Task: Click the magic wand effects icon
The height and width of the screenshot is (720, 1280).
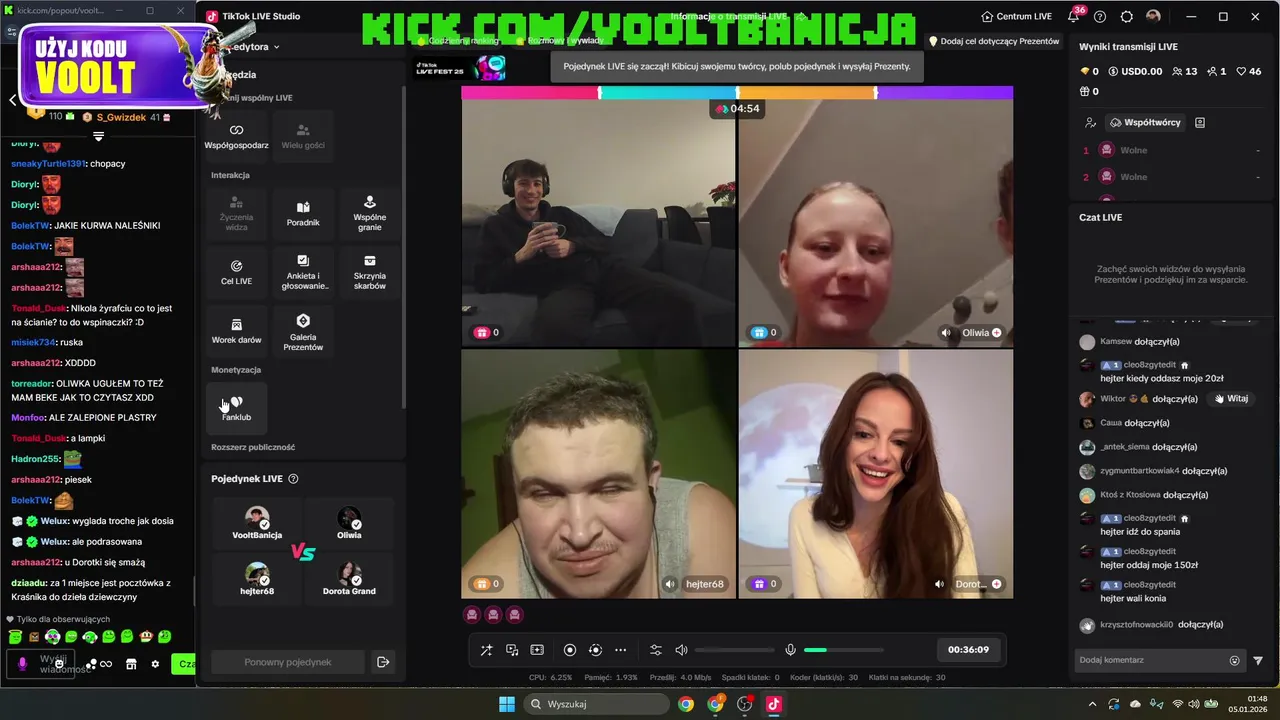Action: 486,650
